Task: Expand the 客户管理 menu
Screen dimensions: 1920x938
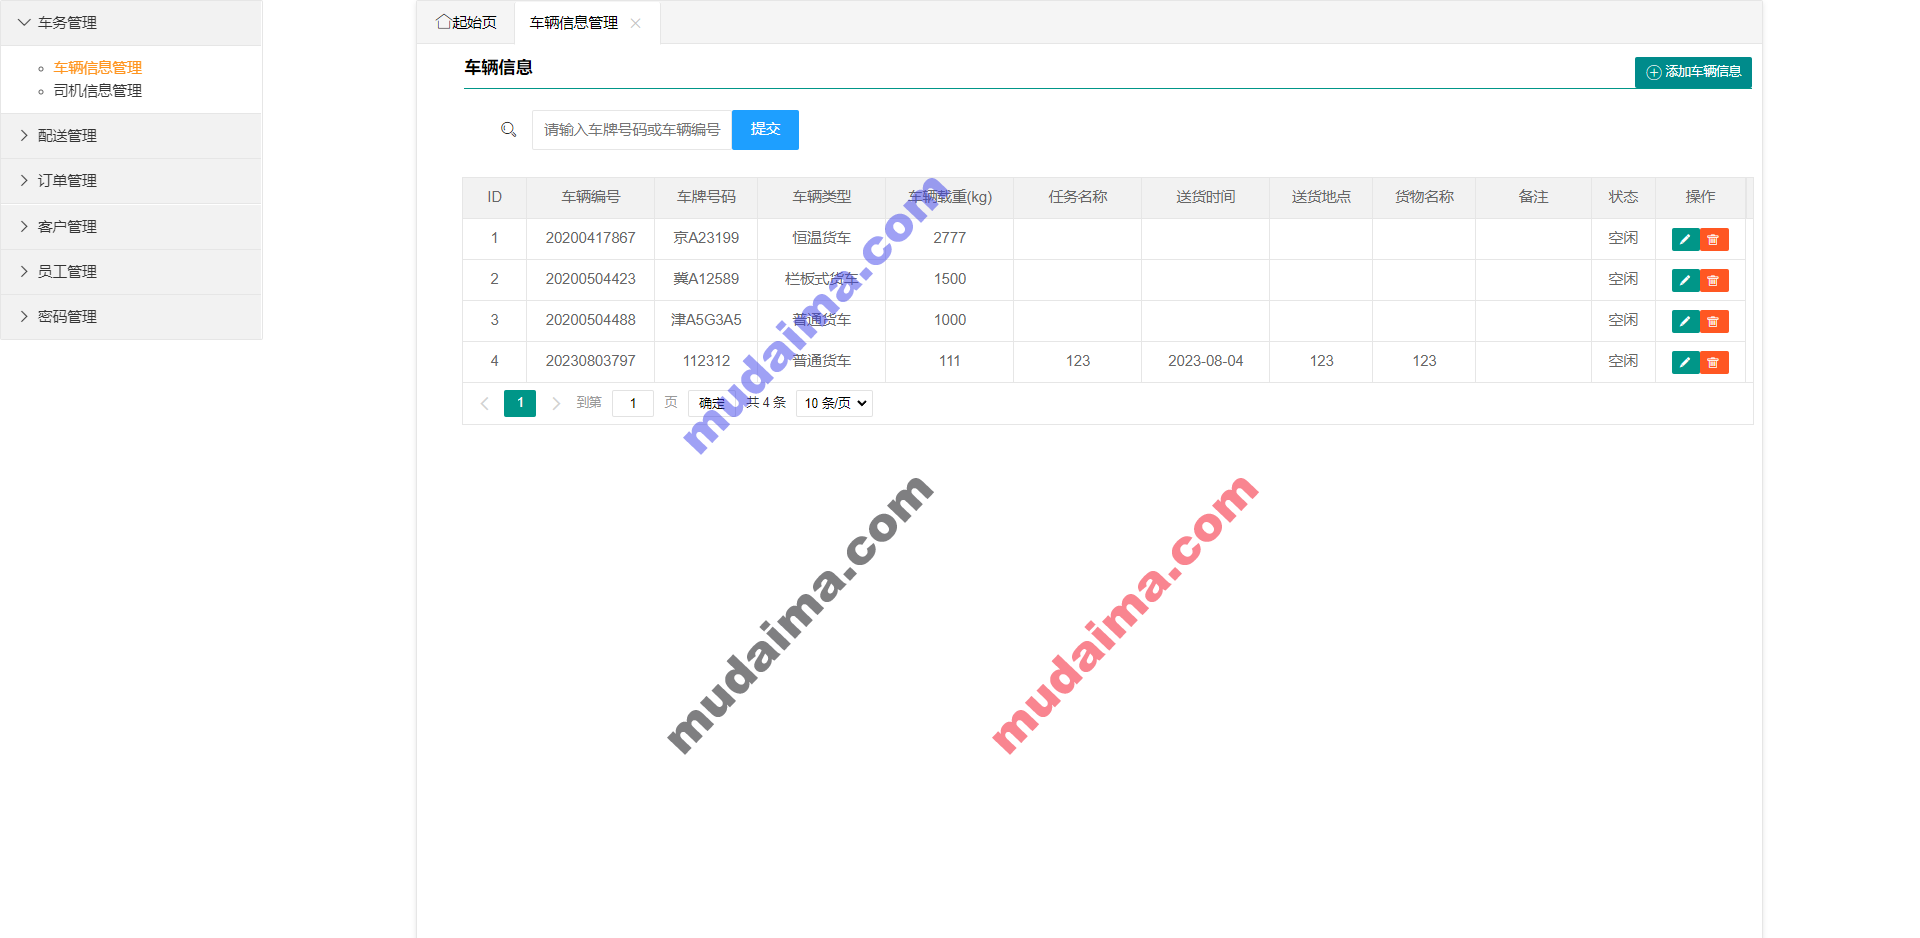Action: (x=131, y=227)
